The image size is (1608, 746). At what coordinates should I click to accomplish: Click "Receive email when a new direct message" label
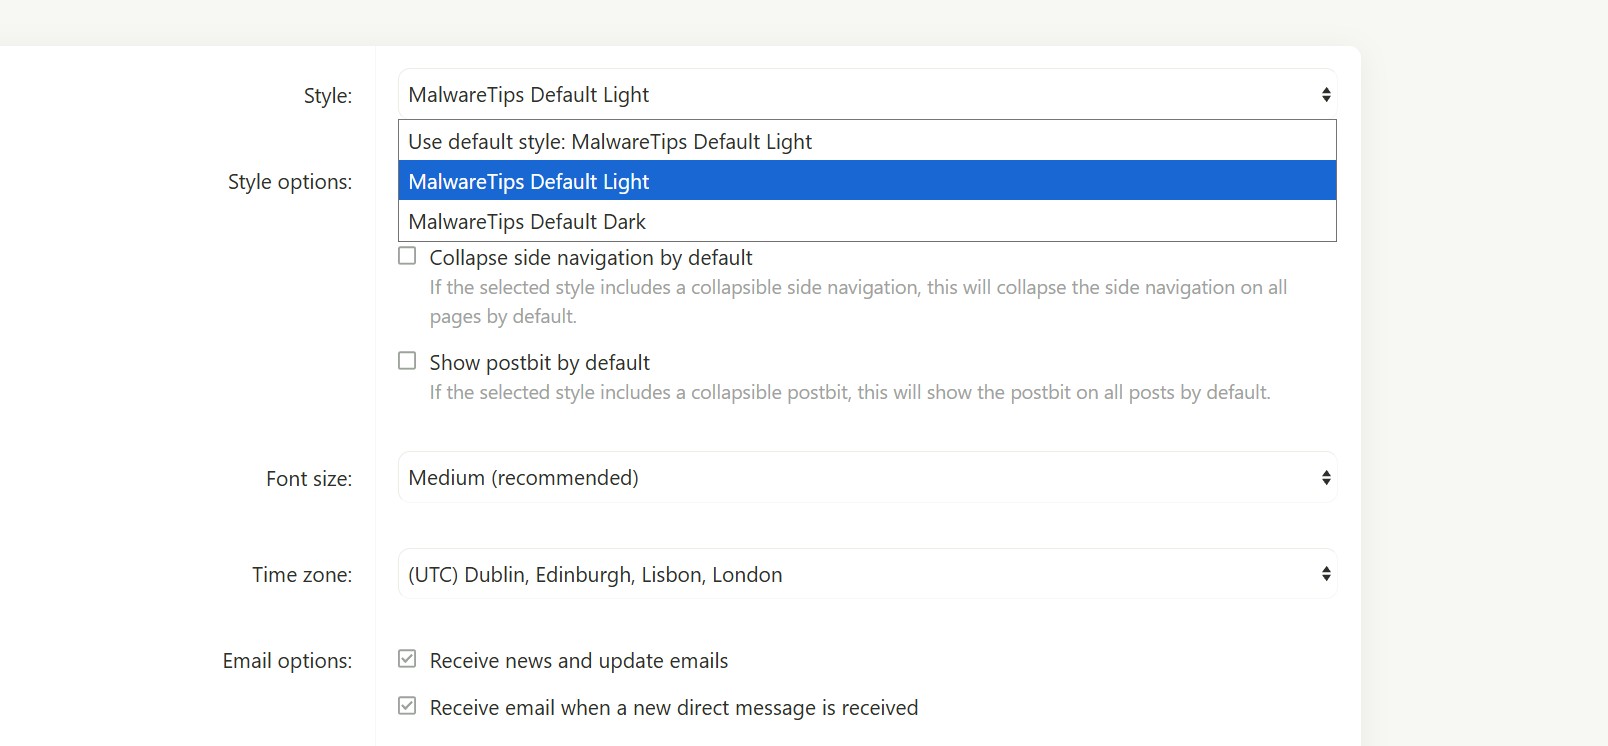[673, 708]
